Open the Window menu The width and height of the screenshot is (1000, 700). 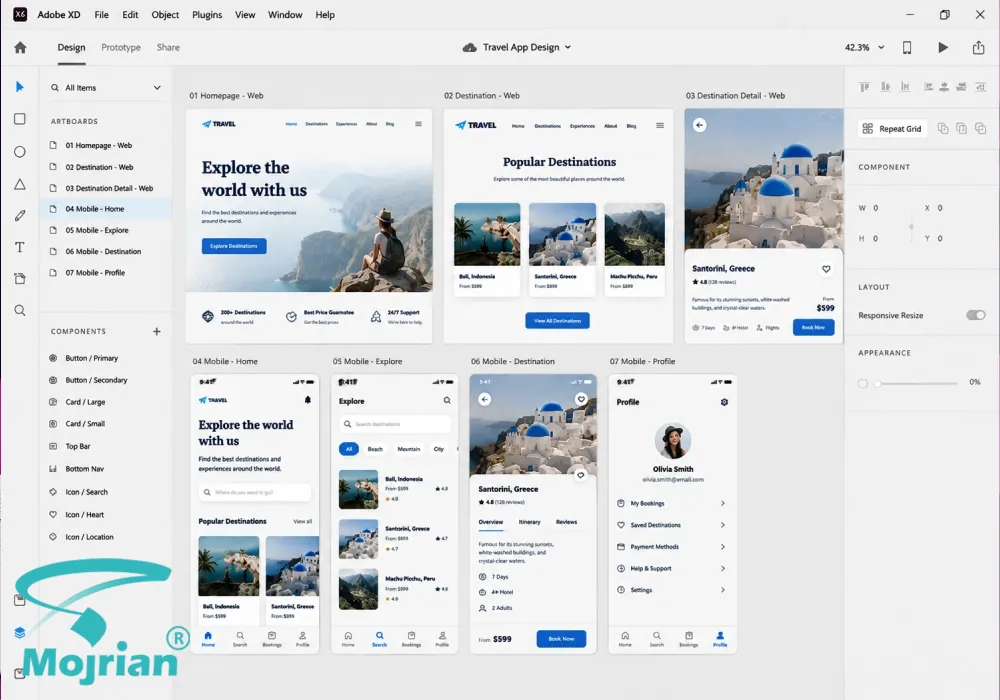[x=285, y=15]
